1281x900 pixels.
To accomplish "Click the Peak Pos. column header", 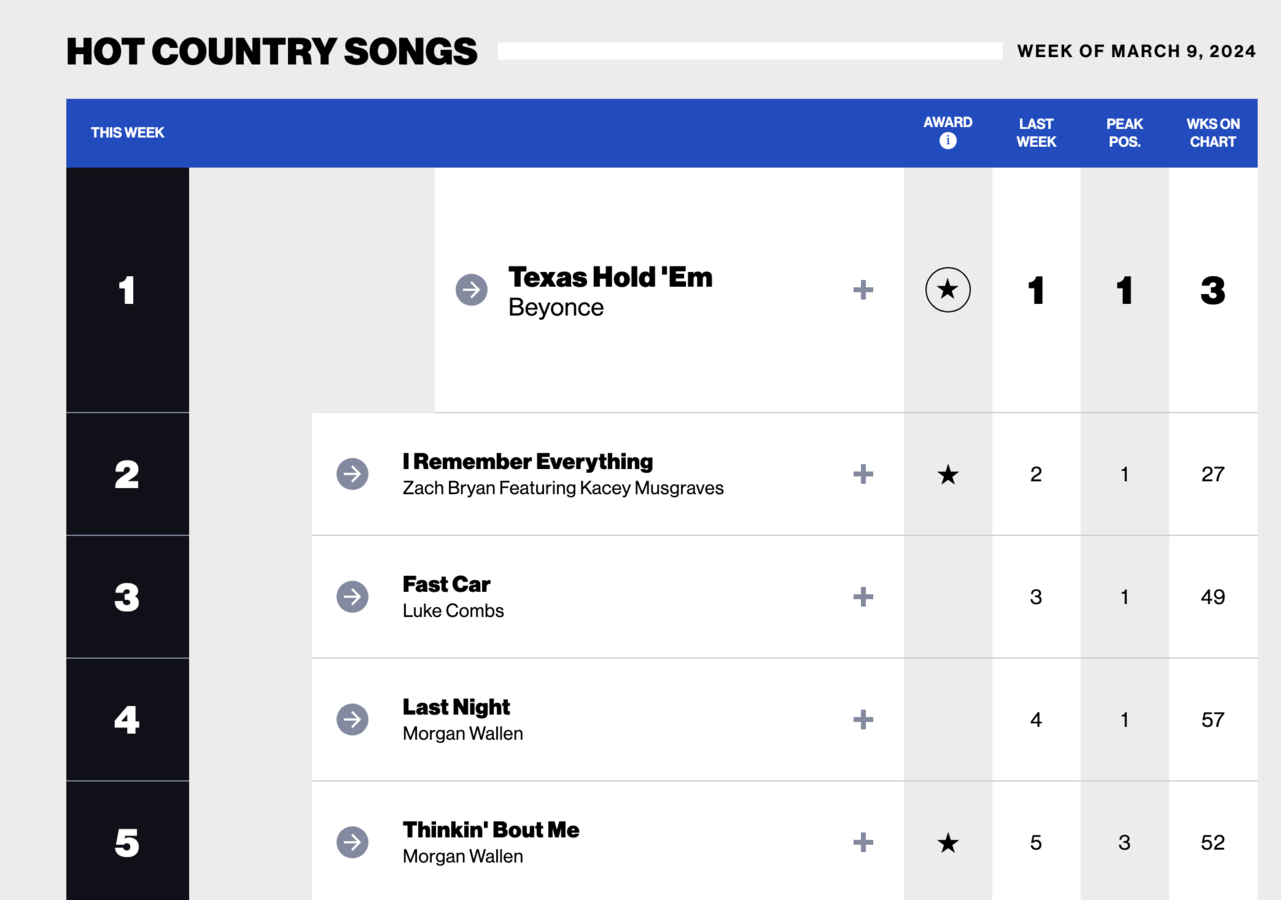I will [x=1124, y=133].
